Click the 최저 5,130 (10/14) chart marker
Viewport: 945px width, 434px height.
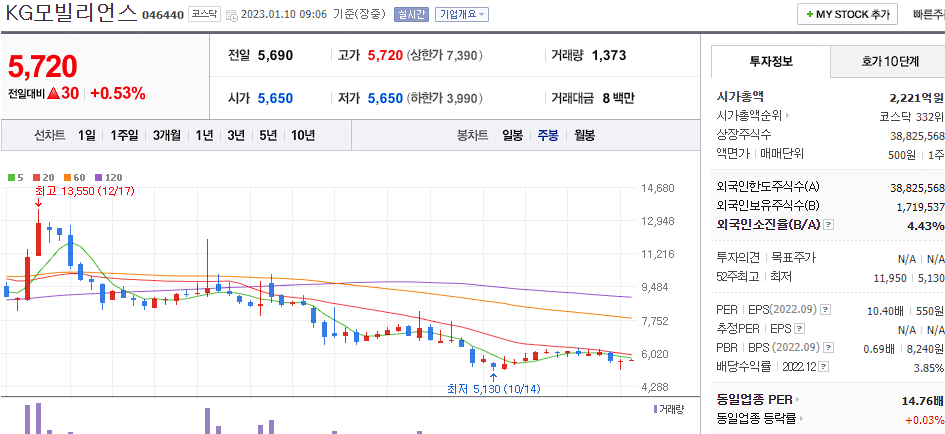(494, 389)
